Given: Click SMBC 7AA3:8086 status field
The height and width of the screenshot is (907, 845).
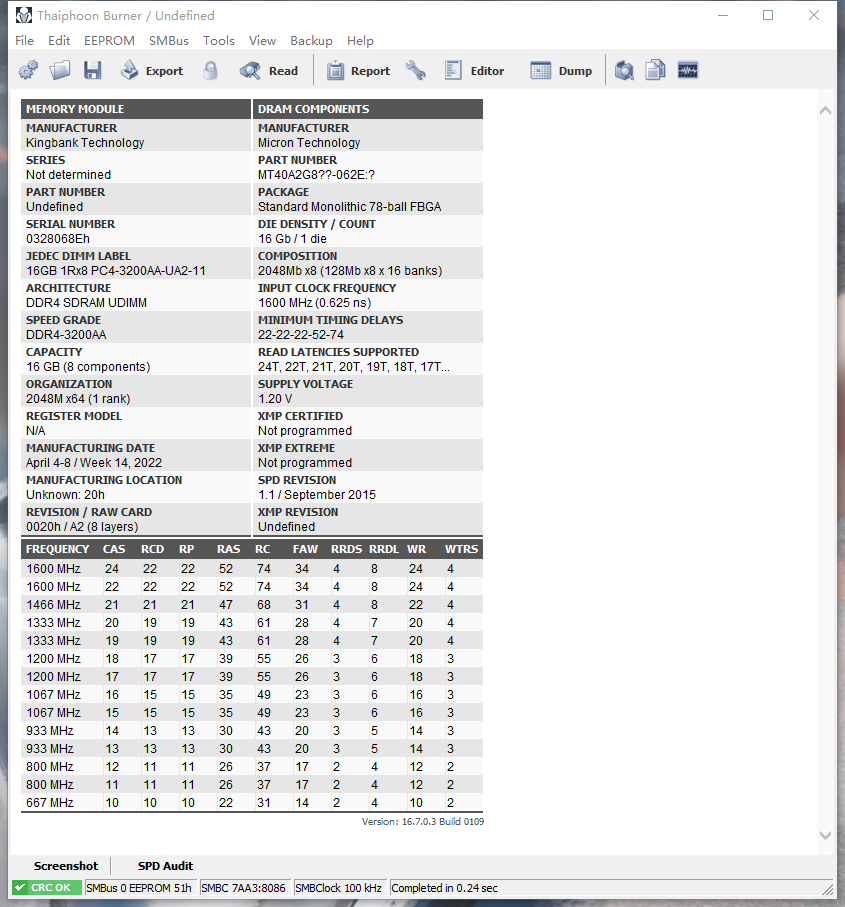Looking at the screenshot, I should [243, 888].
